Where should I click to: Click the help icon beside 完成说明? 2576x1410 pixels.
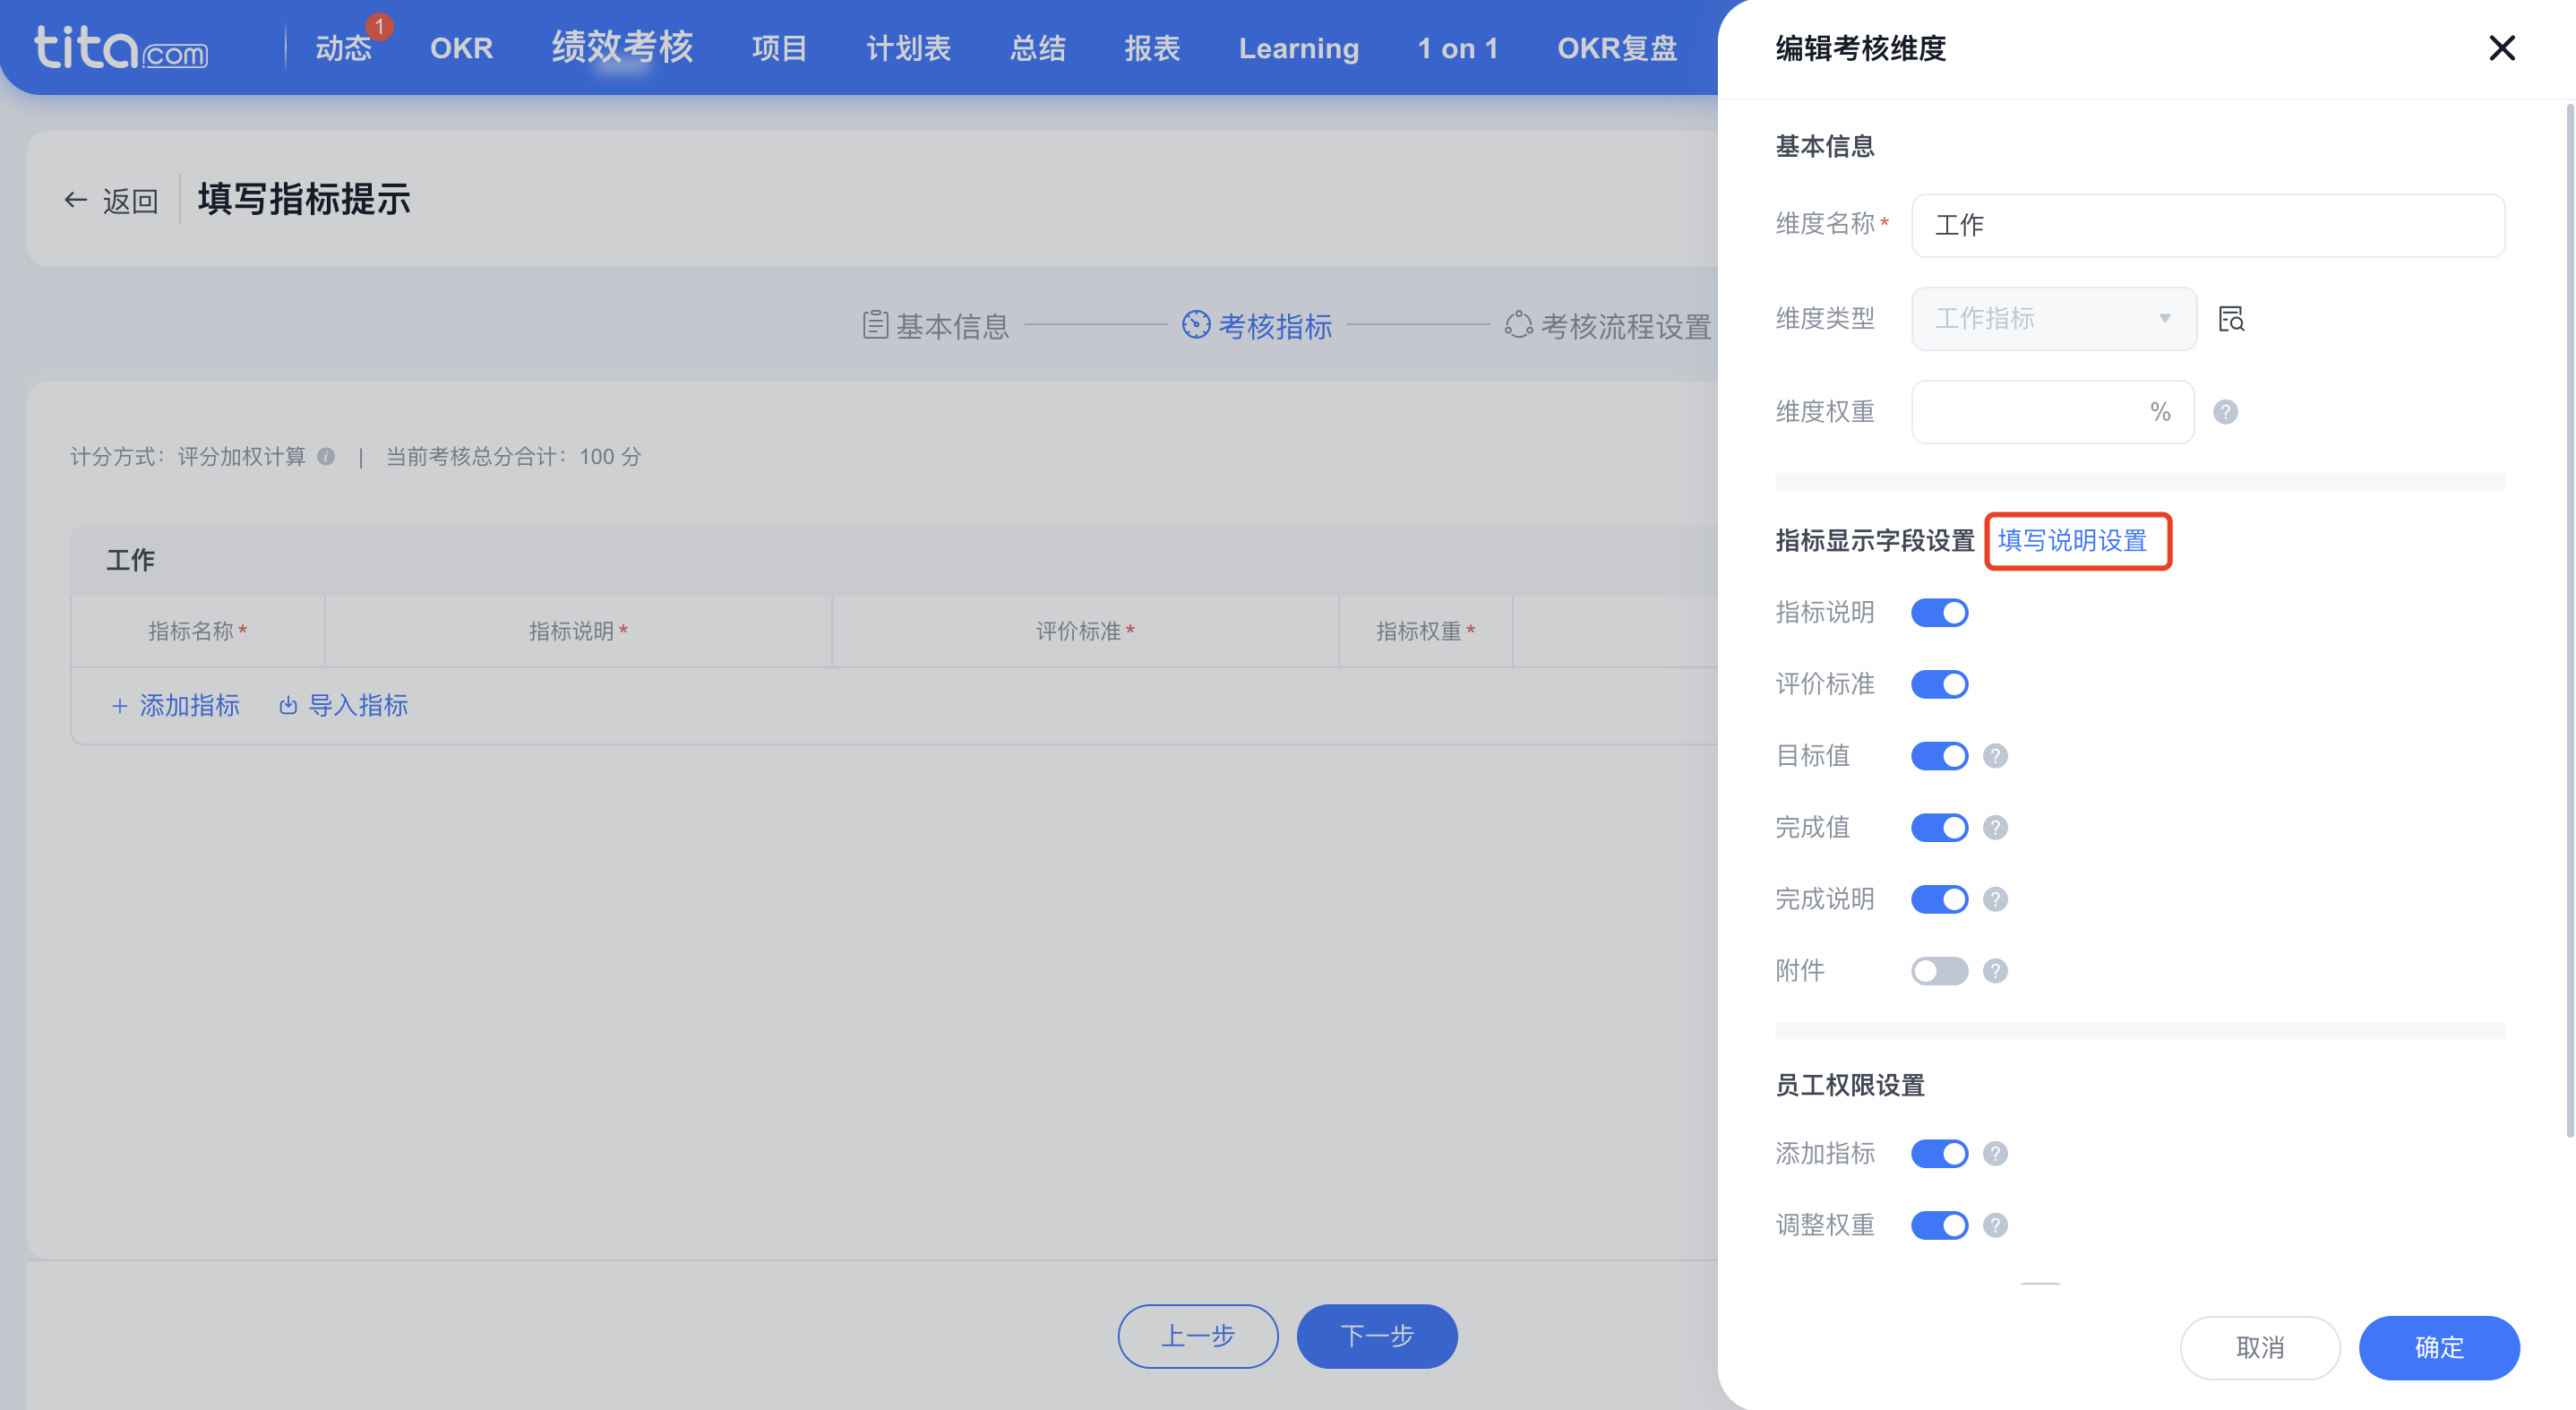click(1995, 899)
